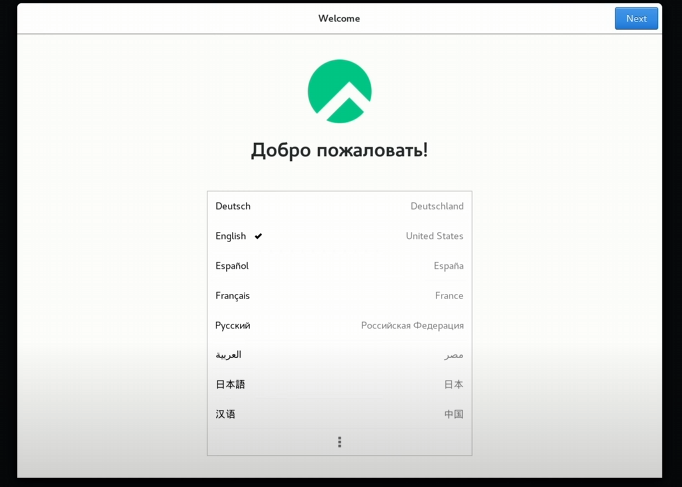Expand more languages via three-dot icon

(339, 442)
